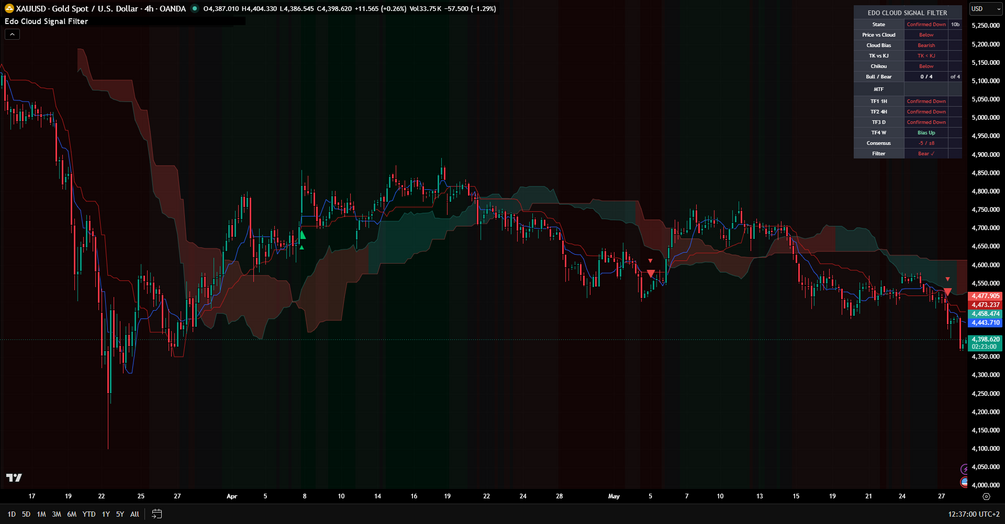The image size is (1005, 524).
Task: Click TF4 W value Bias Up
Action: [x=926, y=133]
